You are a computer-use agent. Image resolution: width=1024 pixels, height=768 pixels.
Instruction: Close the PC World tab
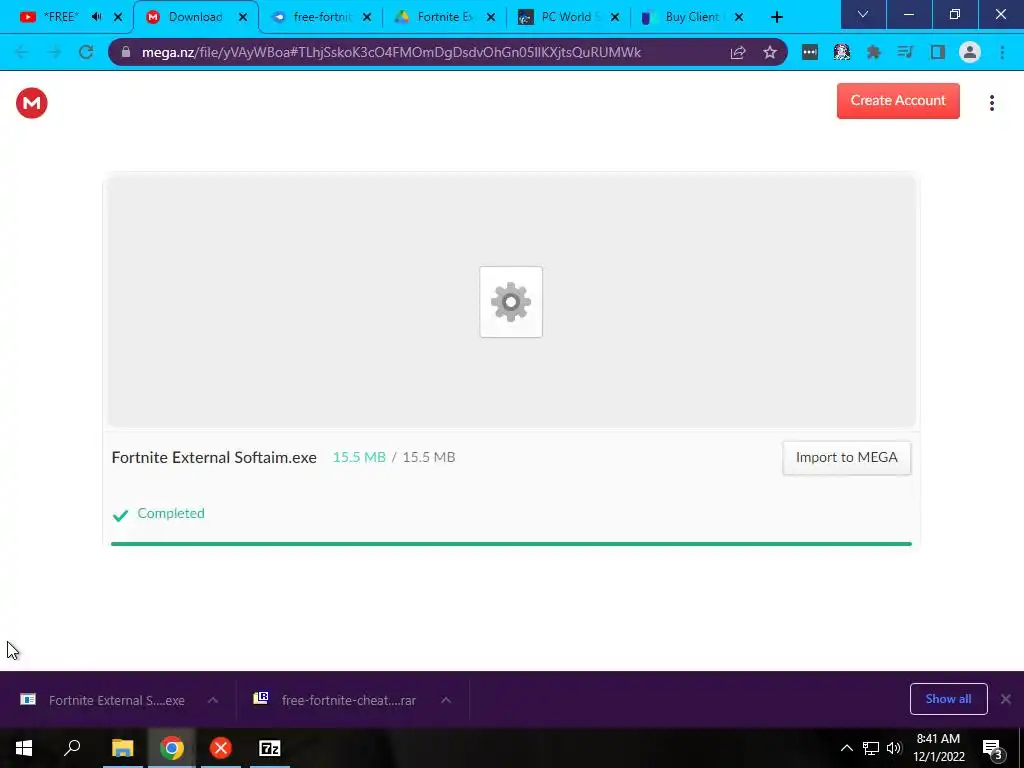coord(615,17)
